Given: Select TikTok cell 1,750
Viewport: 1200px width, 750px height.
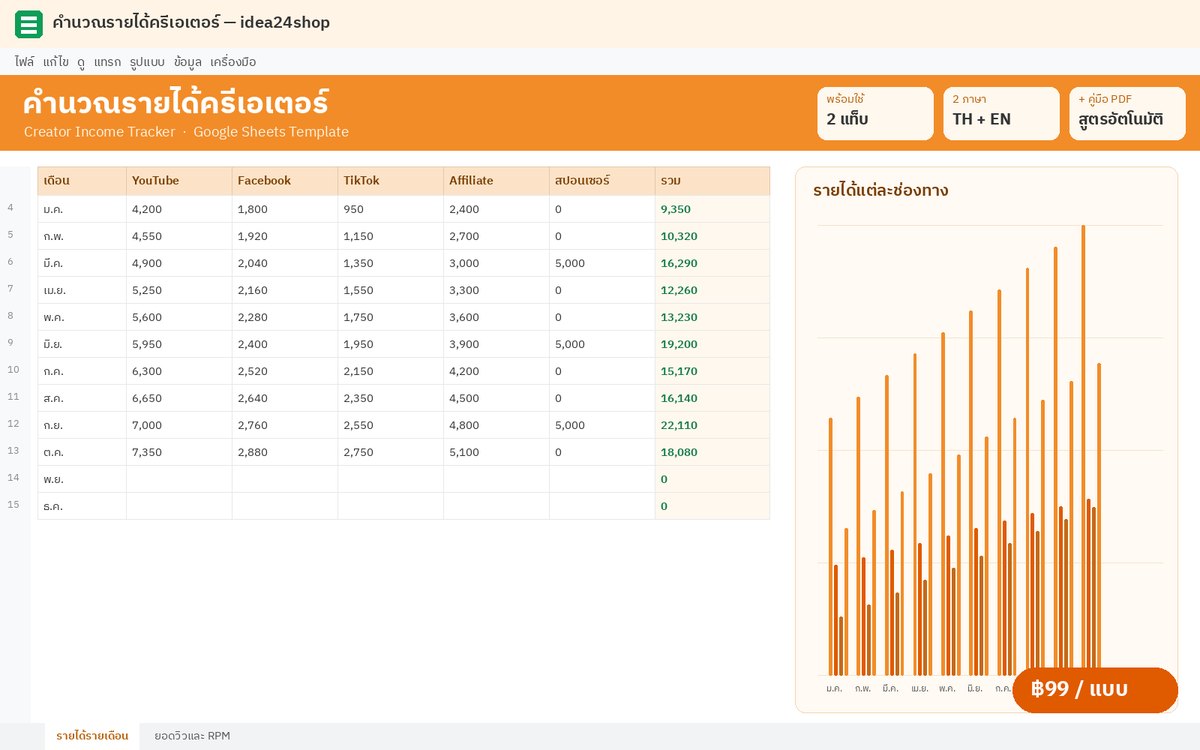Looking at the screenshot, I should (391, 317).
